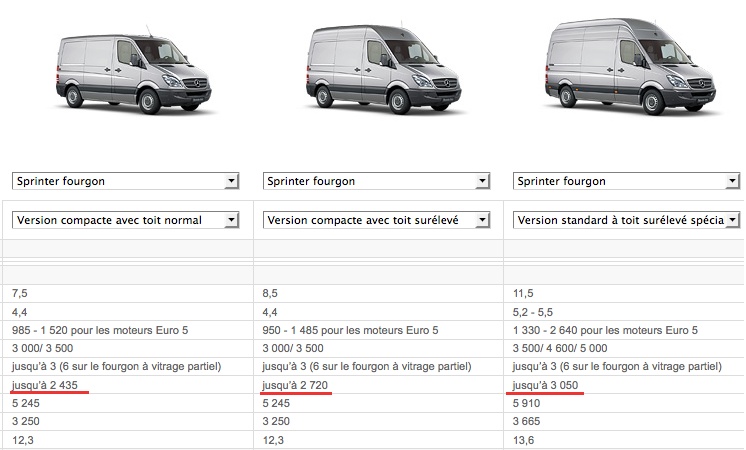
Task: Click '1 330 - 2 640 pour les moteurs Euro 5'
Action: pos(605,330)
